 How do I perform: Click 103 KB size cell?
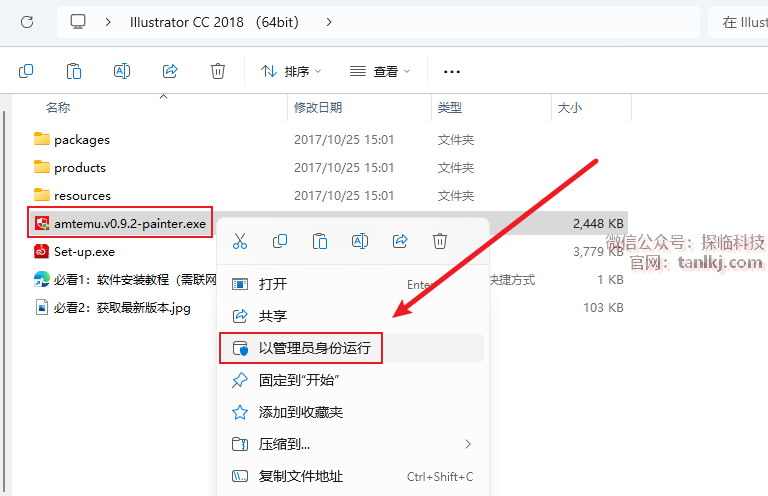point(603,307)
